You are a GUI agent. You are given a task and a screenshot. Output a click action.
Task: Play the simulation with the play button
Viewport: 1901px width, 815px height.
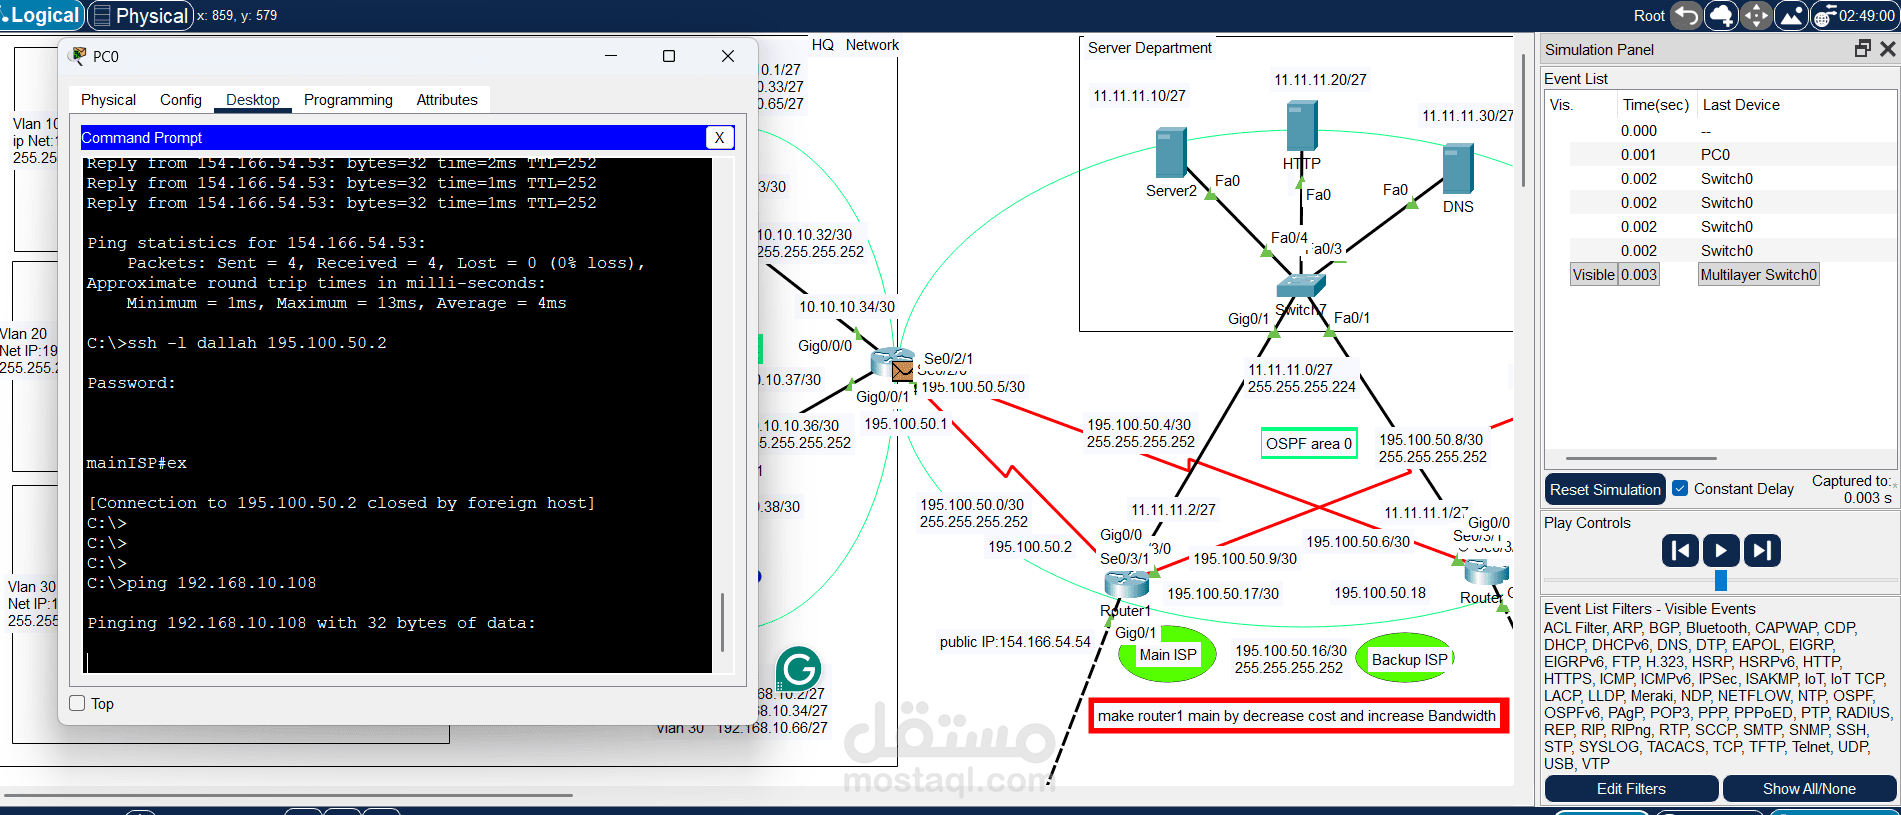1721,550
